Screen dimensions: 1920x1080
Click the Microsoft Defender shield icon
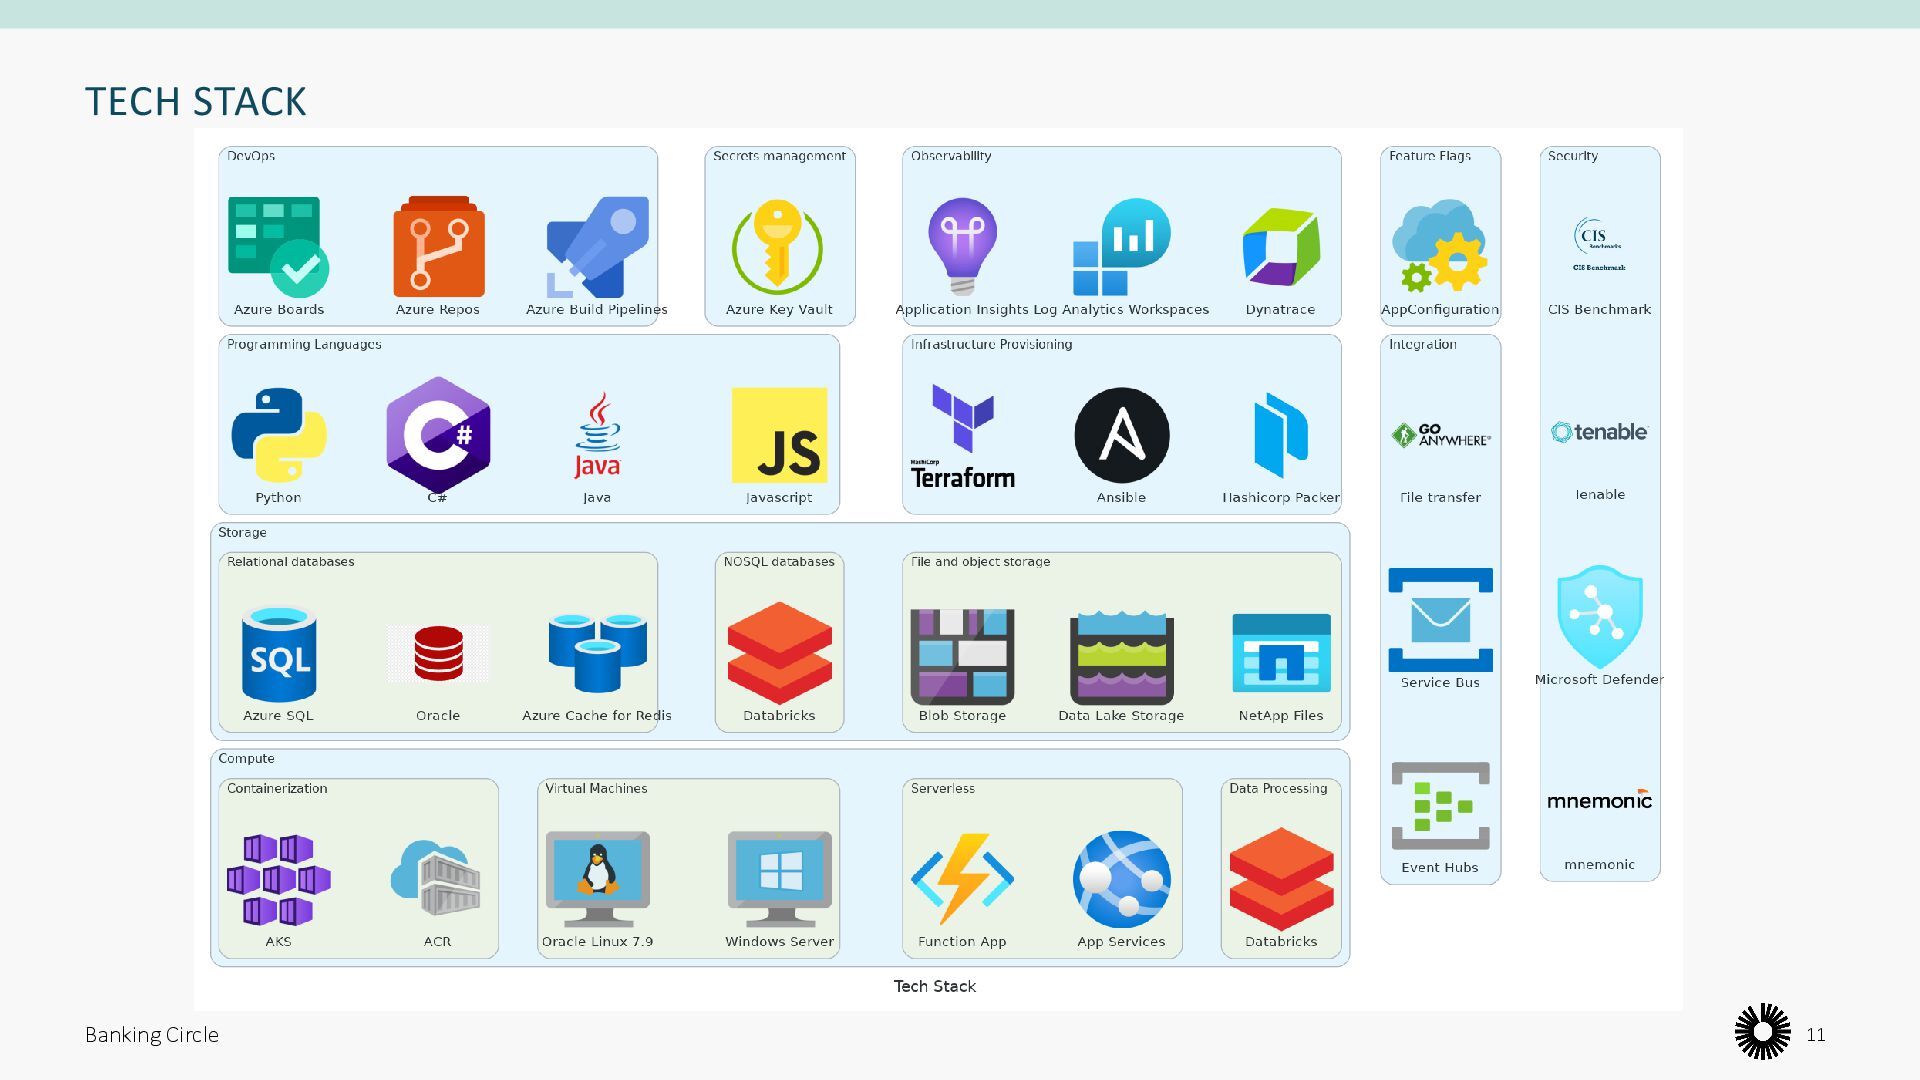(1599, 617)
